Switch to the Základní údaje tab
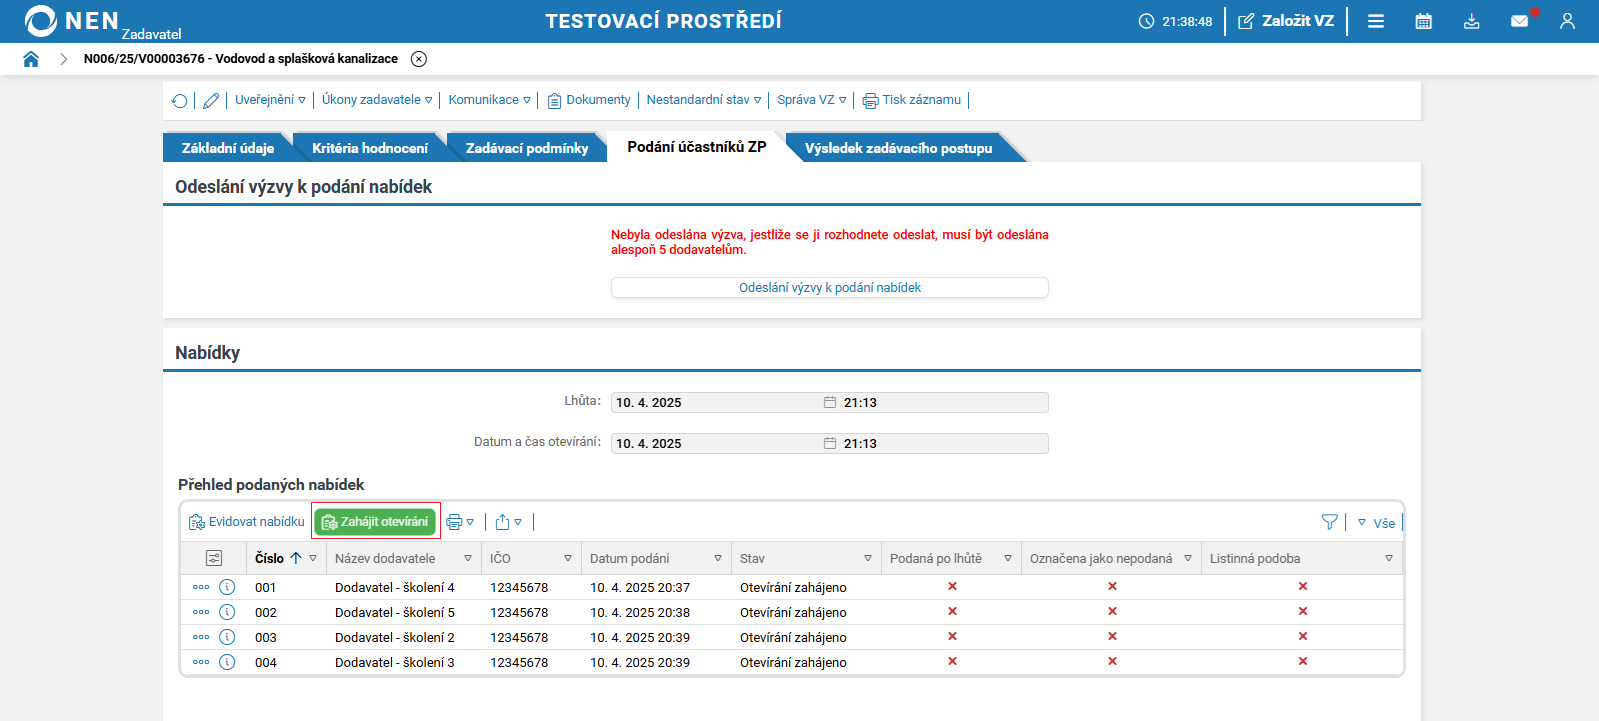The width and height of the screenshot is (1599, 721). click(x=228, y=148)
